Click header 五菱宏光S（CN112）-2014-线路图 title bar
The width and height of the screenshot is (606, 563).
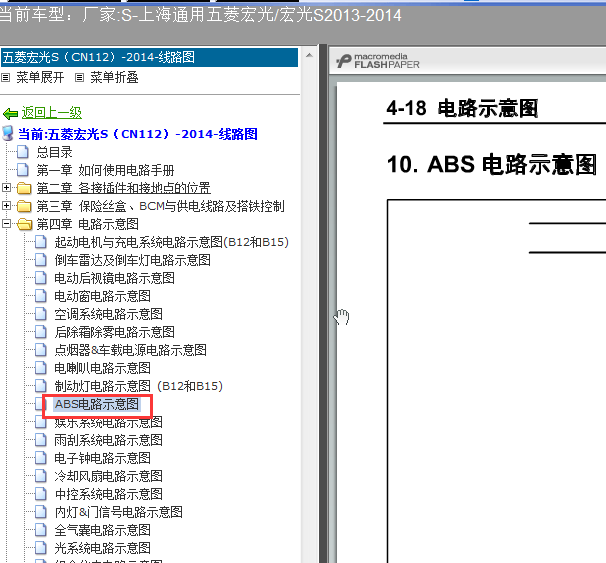[149, 57]
